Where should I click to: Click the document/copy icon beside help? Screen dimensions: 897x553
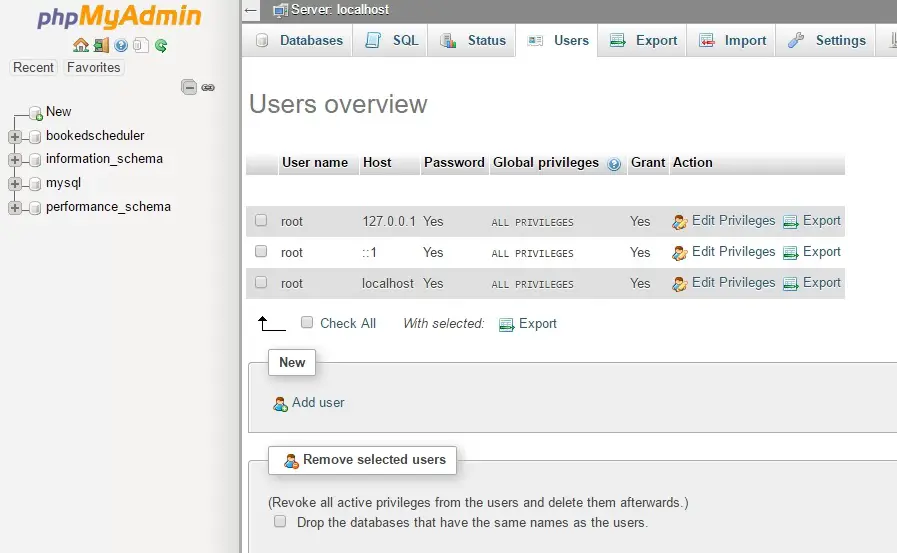click(141, 45)
